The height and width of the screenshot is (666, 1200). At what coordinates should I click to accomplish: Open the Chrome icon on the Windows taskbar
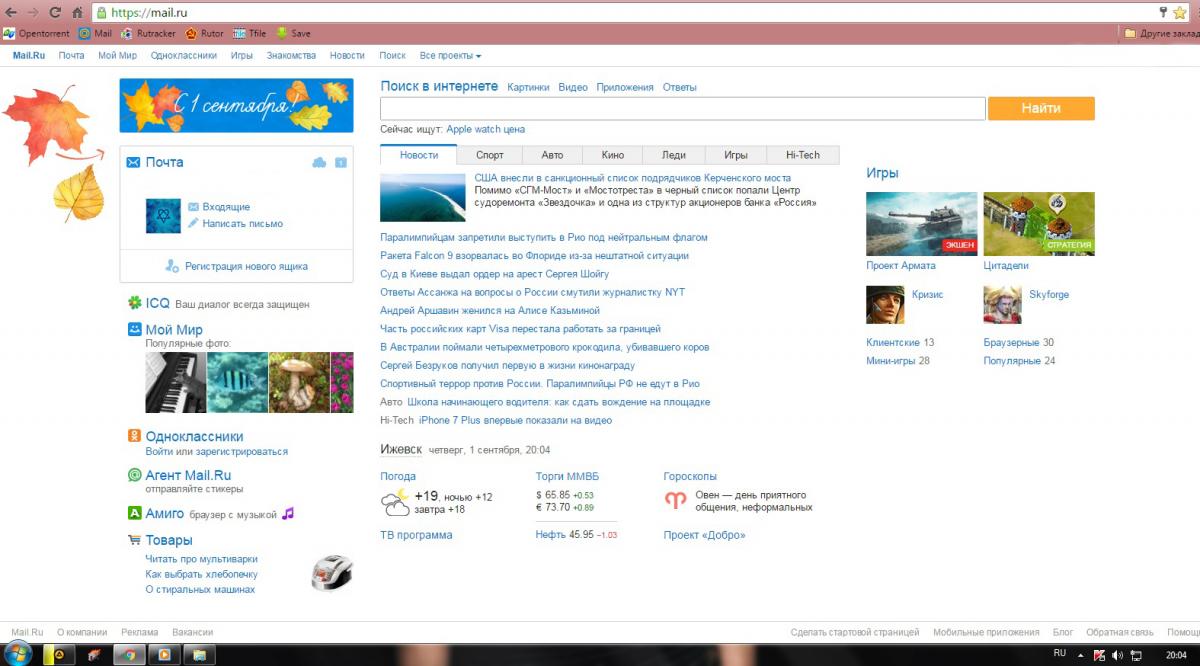pos(127,655)
